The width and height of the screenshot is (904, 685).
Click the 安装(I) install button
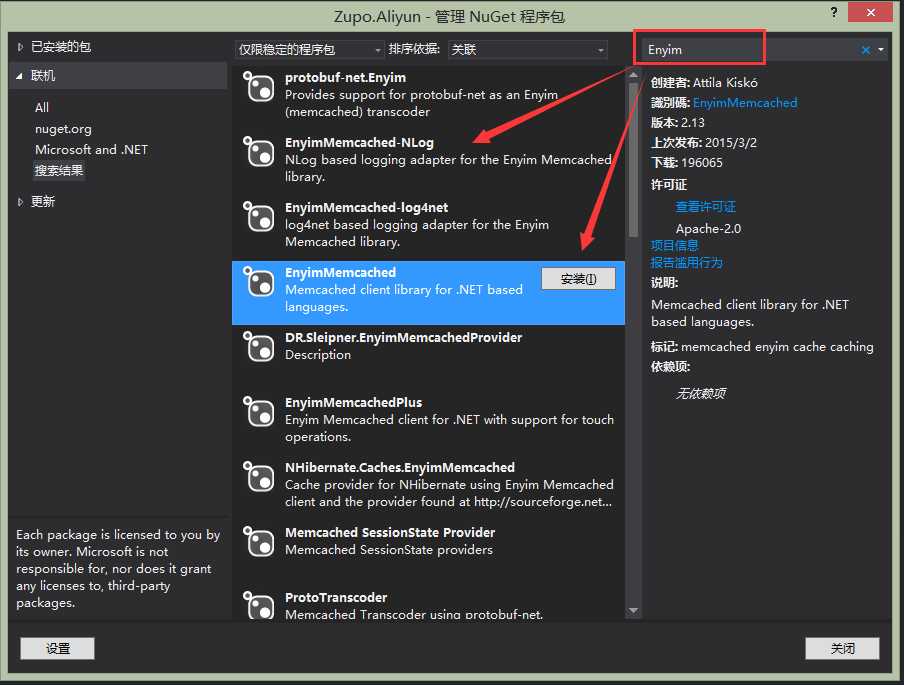[578, 279]
